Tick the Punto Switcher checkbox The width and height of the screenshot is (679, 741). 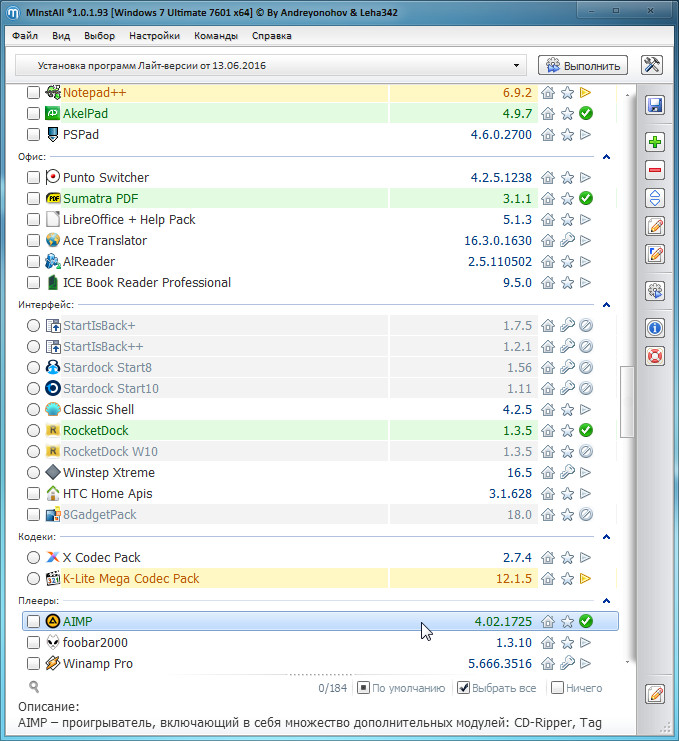[33, 178]
